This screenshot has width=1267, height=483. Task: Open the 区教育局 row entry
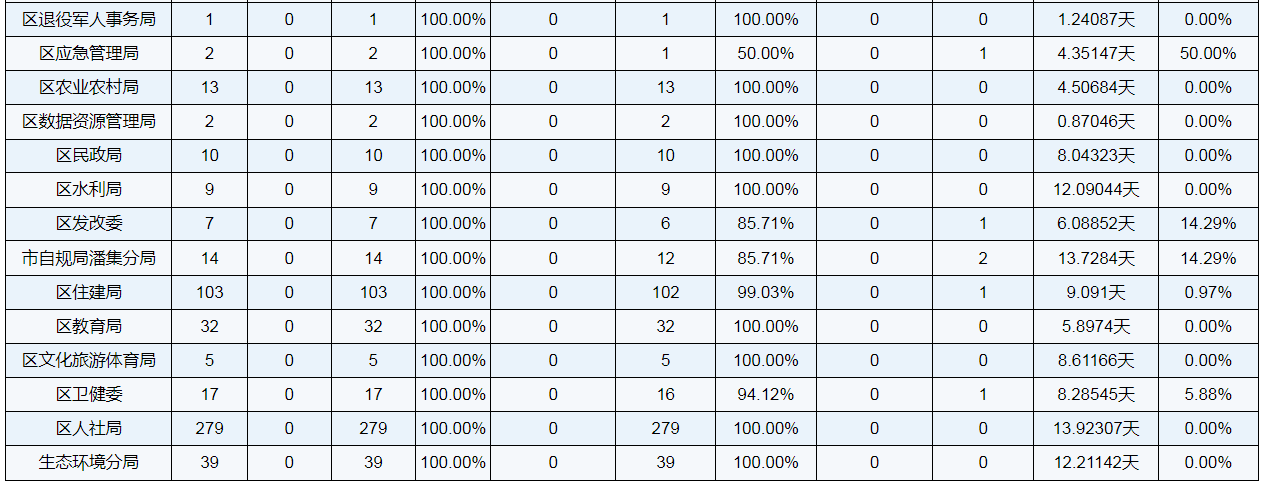[x=89, y=326]
